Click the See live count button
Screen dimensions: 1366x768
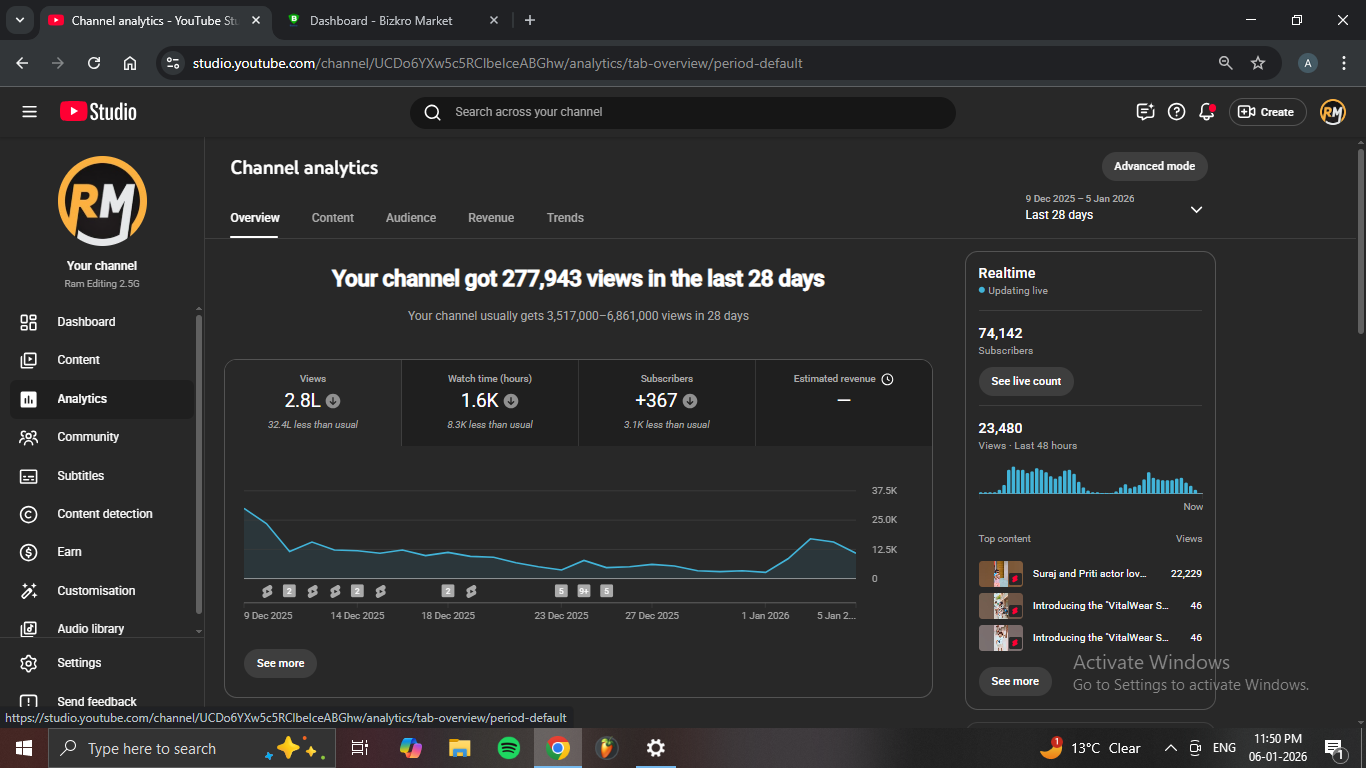[1026, 381]
